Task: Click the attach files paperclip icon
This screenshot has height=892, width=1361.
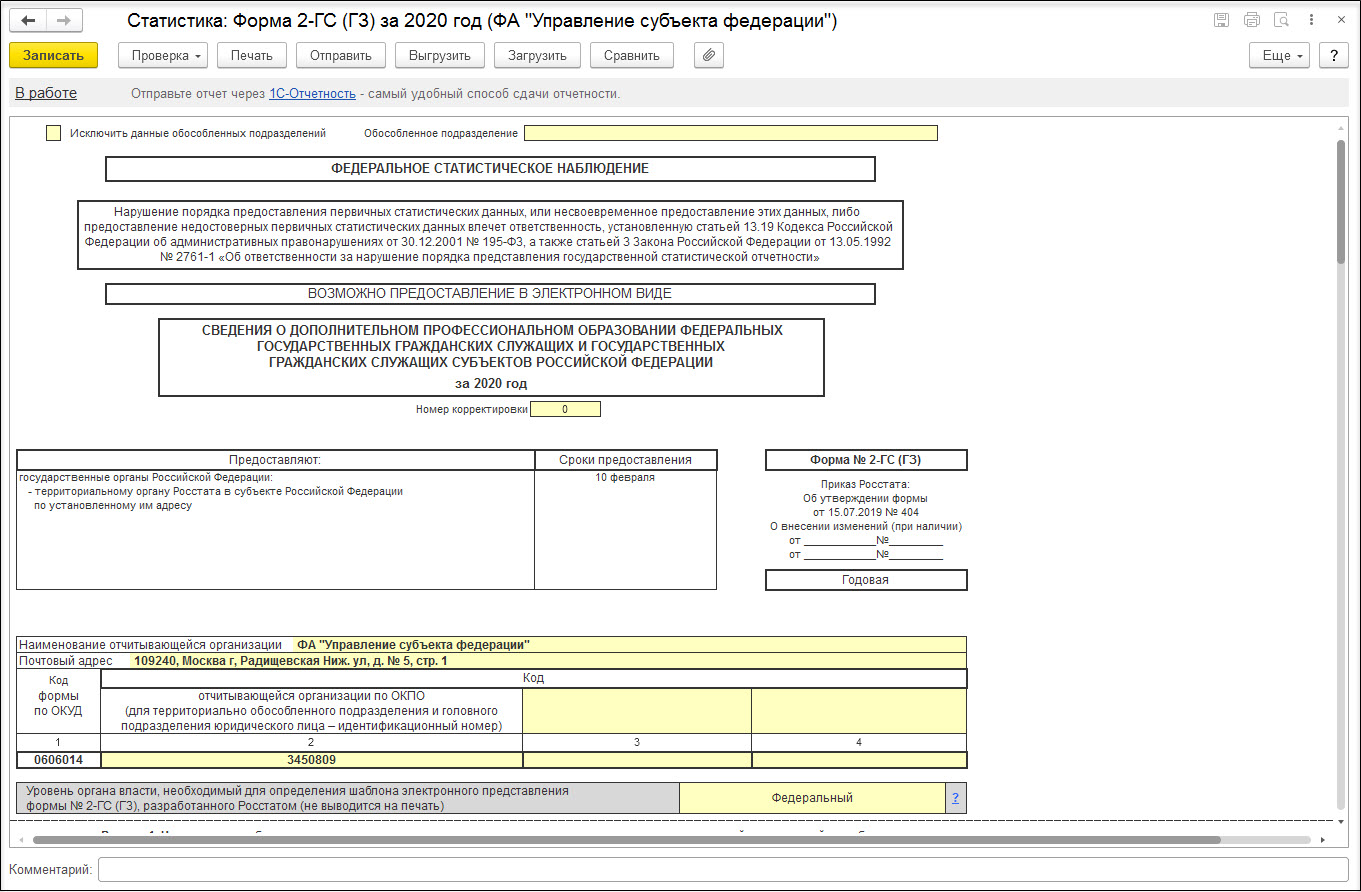Action: pyautogui.click(x=708, y=56)
